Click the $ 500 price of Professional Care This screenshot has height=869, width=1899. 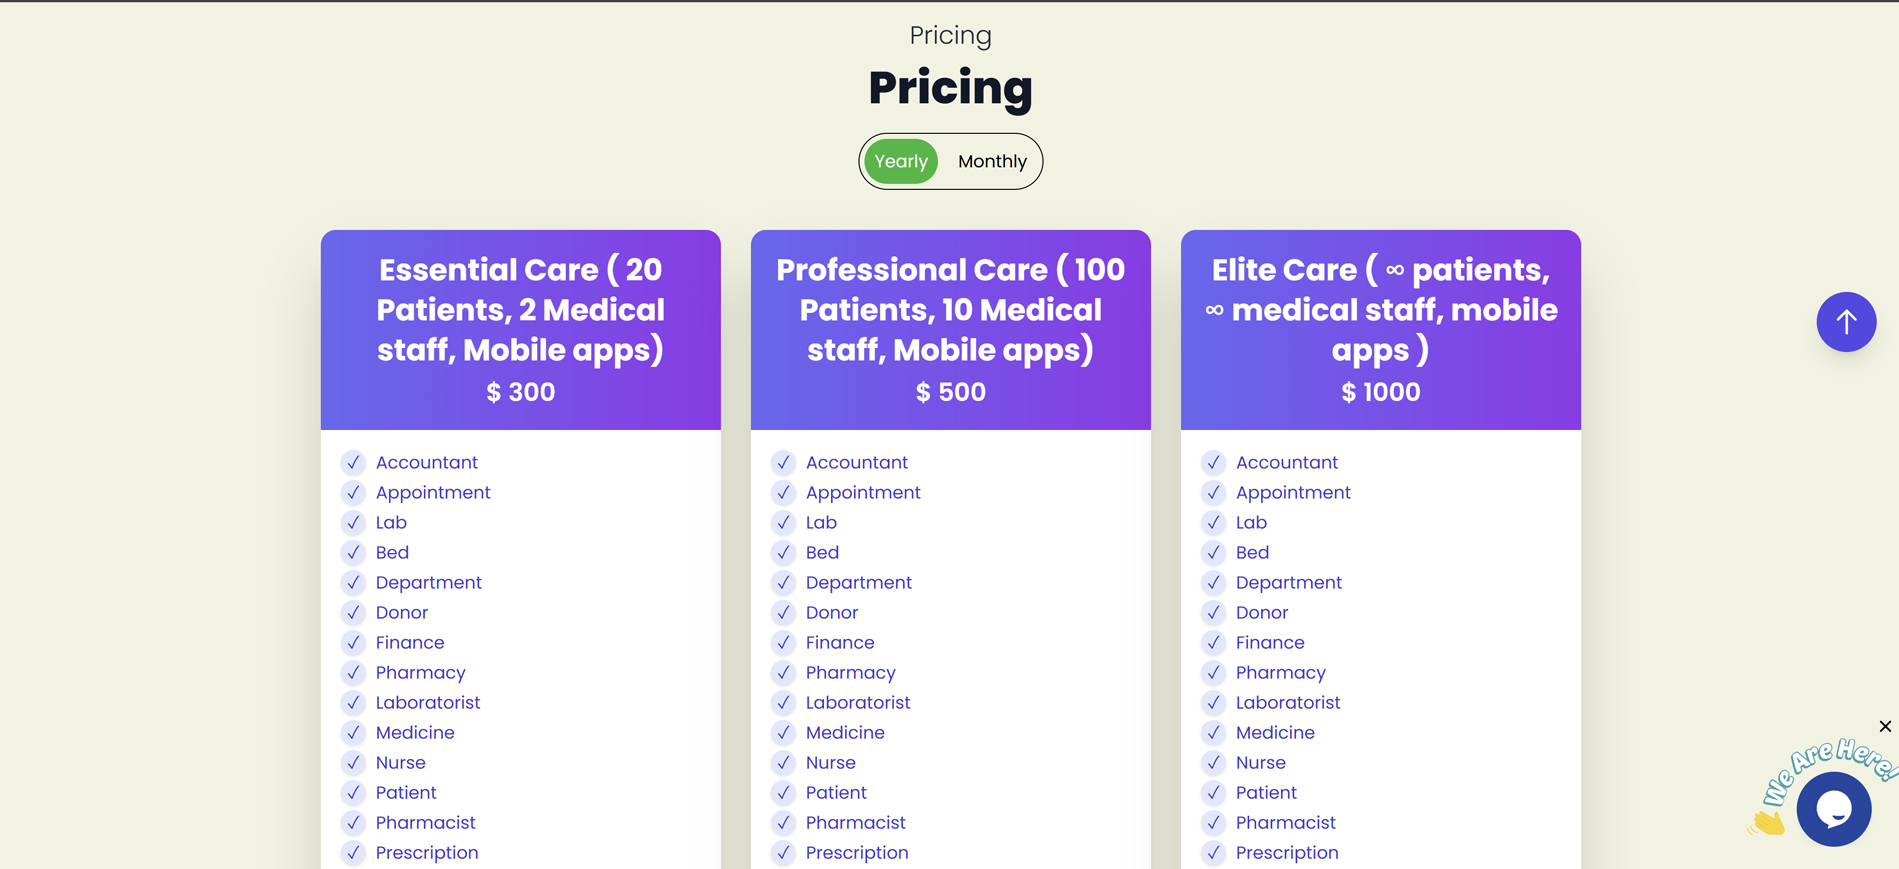coord(950,392)
